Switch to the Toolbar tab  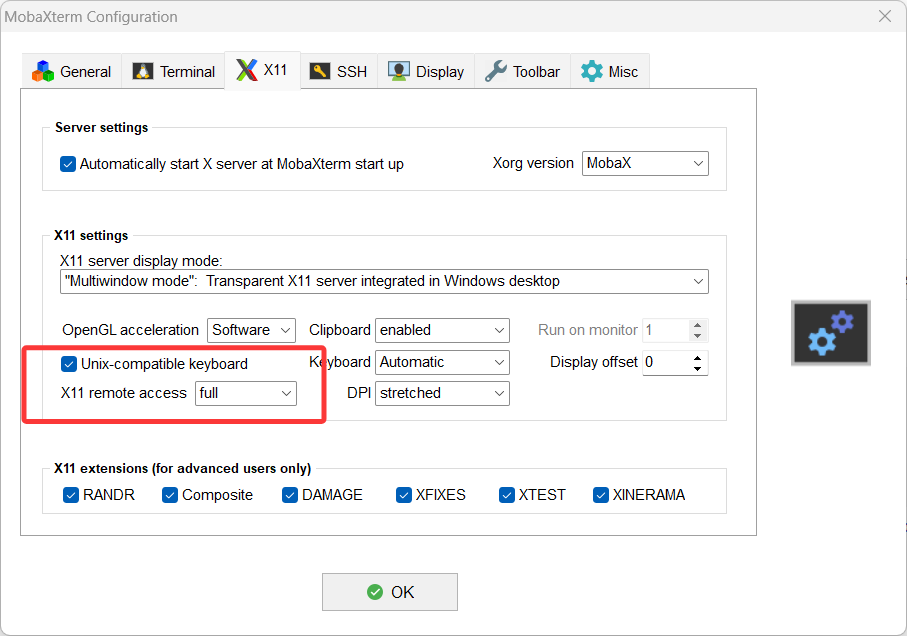[x=522, y=71]
